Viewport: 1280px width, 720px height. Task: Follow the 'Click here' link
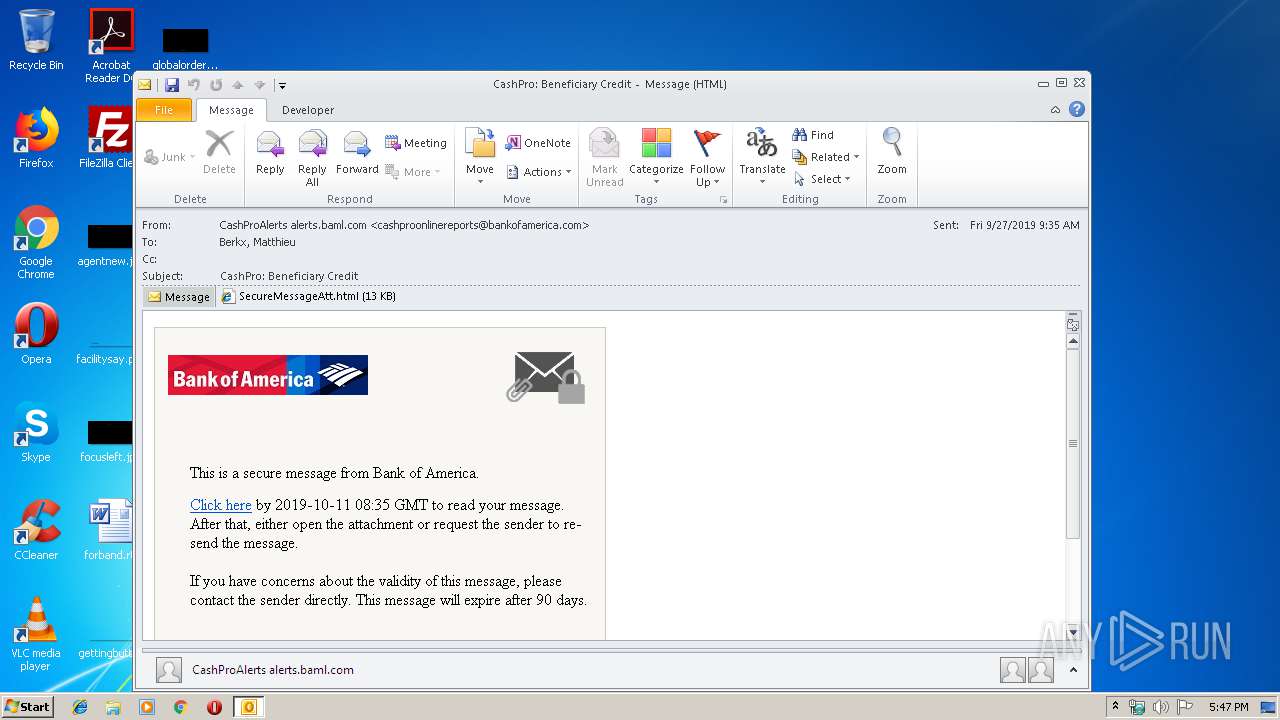pyautogui.click(x=220, y=505)
